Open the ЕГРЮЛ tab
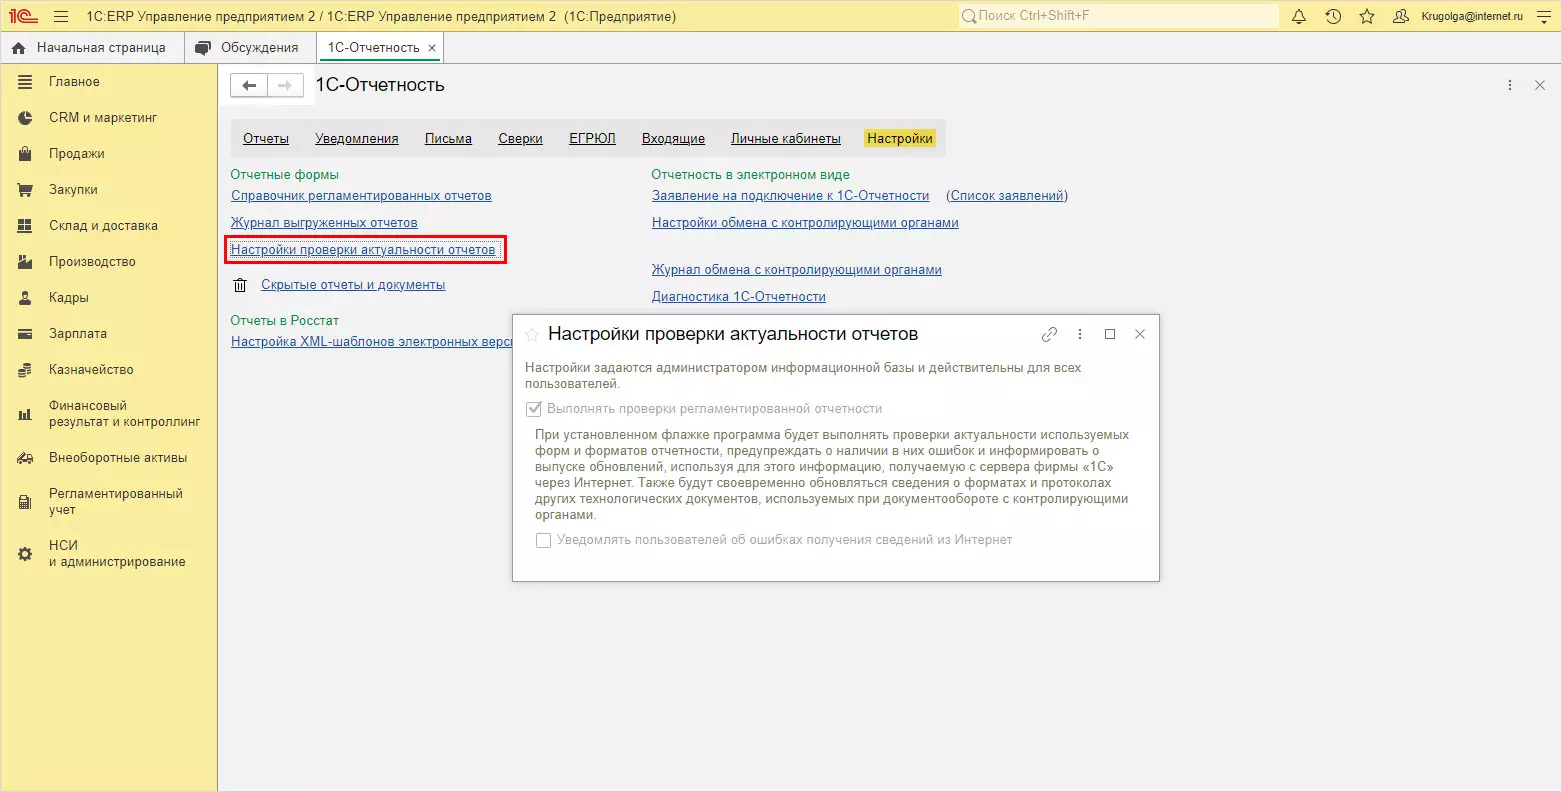Screen dimensions: 1562x792 (x=593, y=139)
